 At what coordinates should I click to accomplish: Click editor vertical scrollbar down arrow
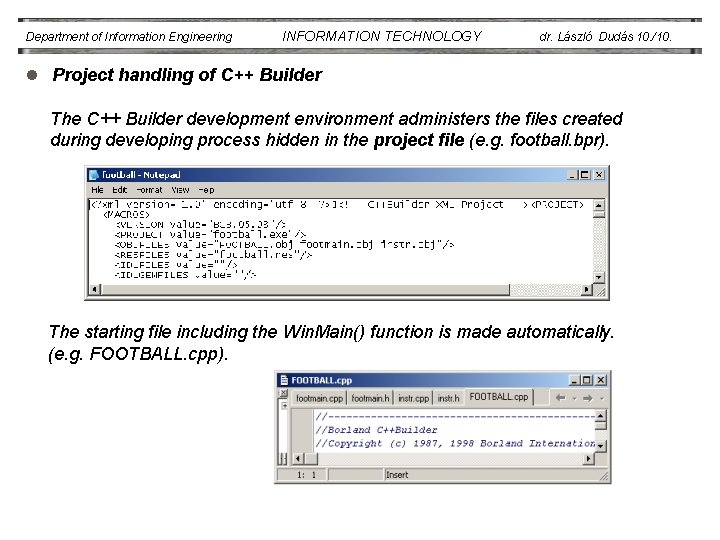(x=600, y=445)
